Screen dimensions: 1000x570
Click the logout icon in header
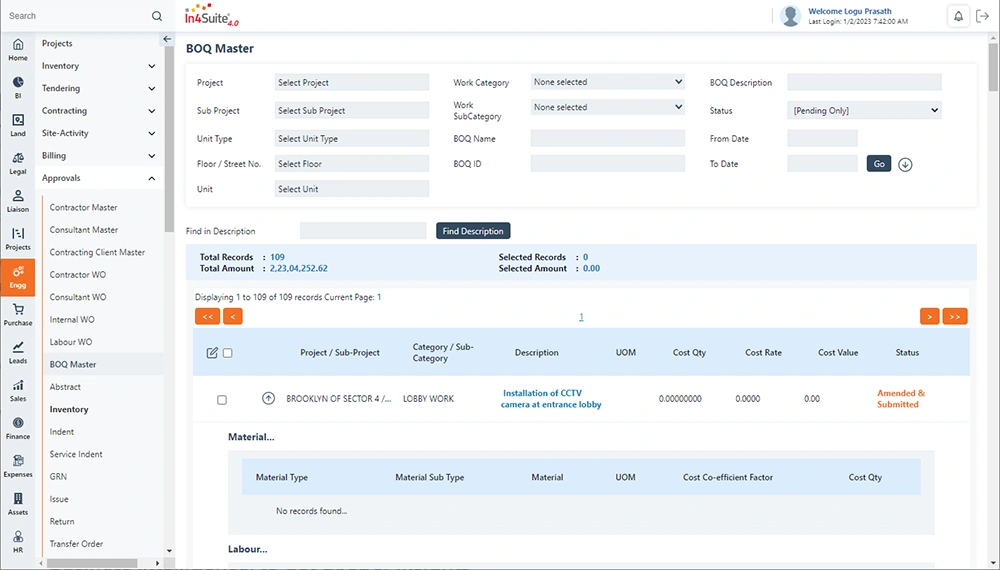coord(982,17)
